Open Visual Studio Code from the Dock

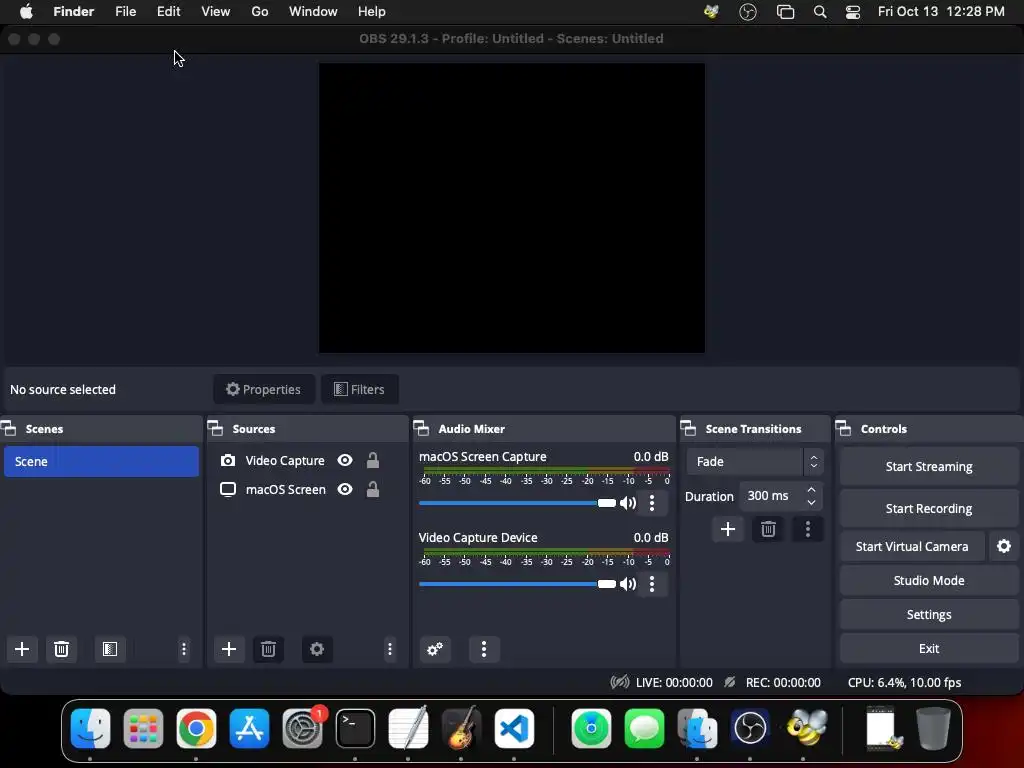pyautogui.click(x=514, y=728)
